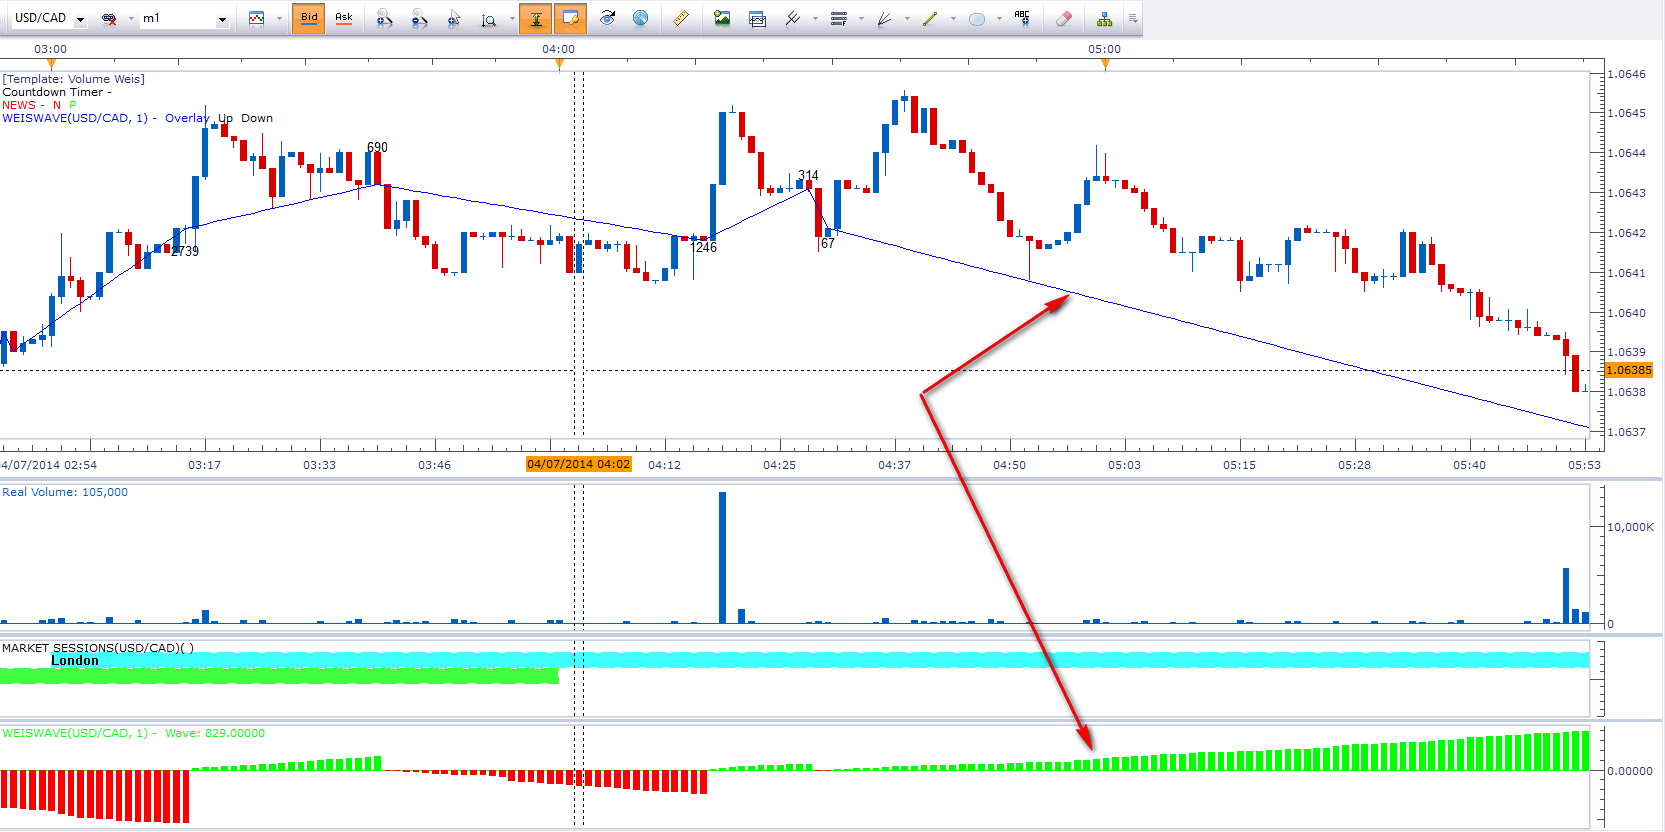Click the MARKET SESSIONS(USD/CAD) label
This screenshot has height=832, width=1665.
[x=97, y=648]
